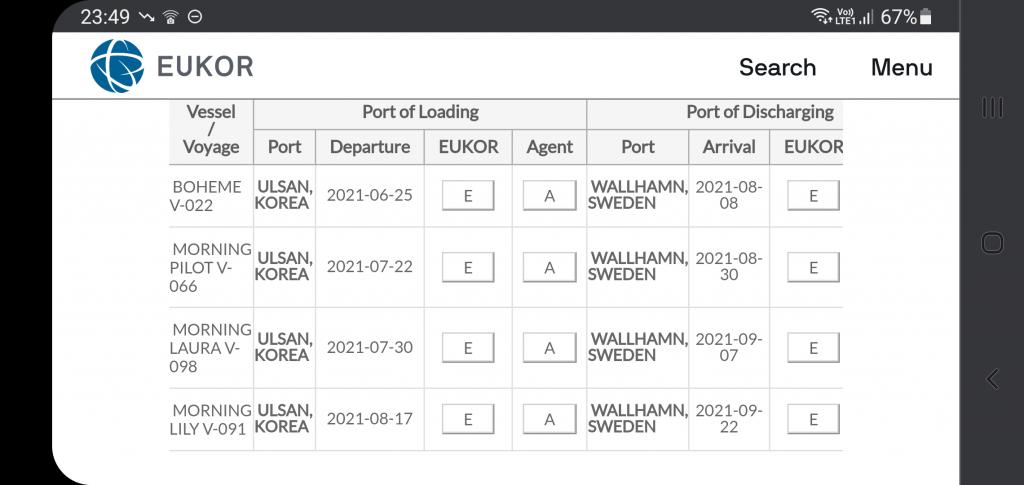
Task: Click discharging 'E' button for 2021-08-08 arrival
Action: (813, 195)
